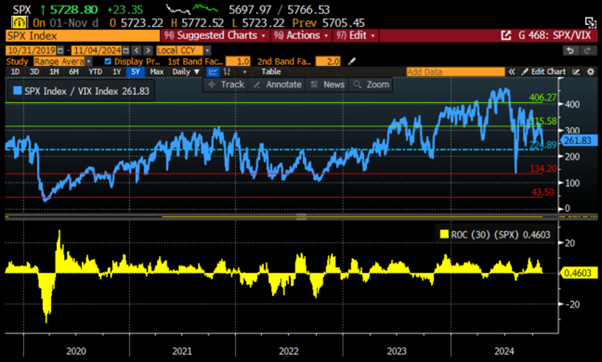Click the redo arrow icon

(587, 50)
